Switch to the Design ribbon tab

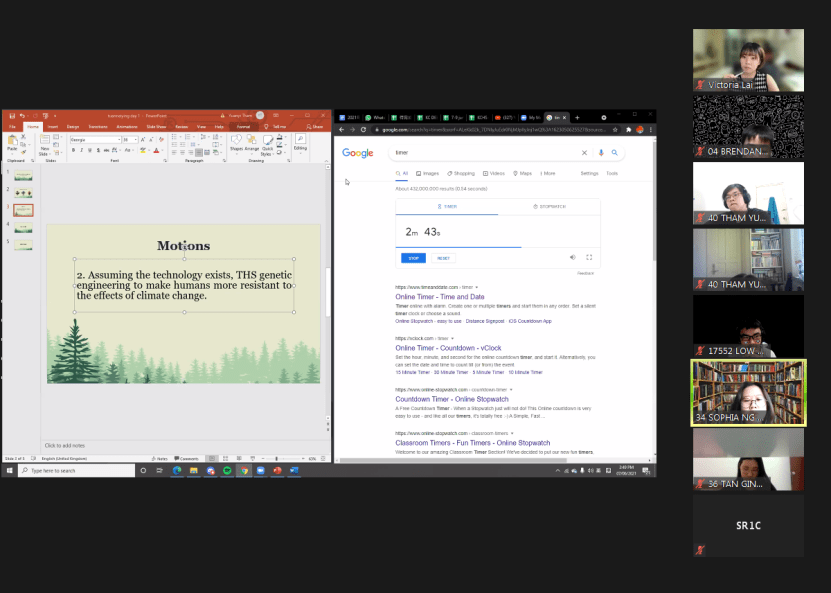tap(73, 127)
